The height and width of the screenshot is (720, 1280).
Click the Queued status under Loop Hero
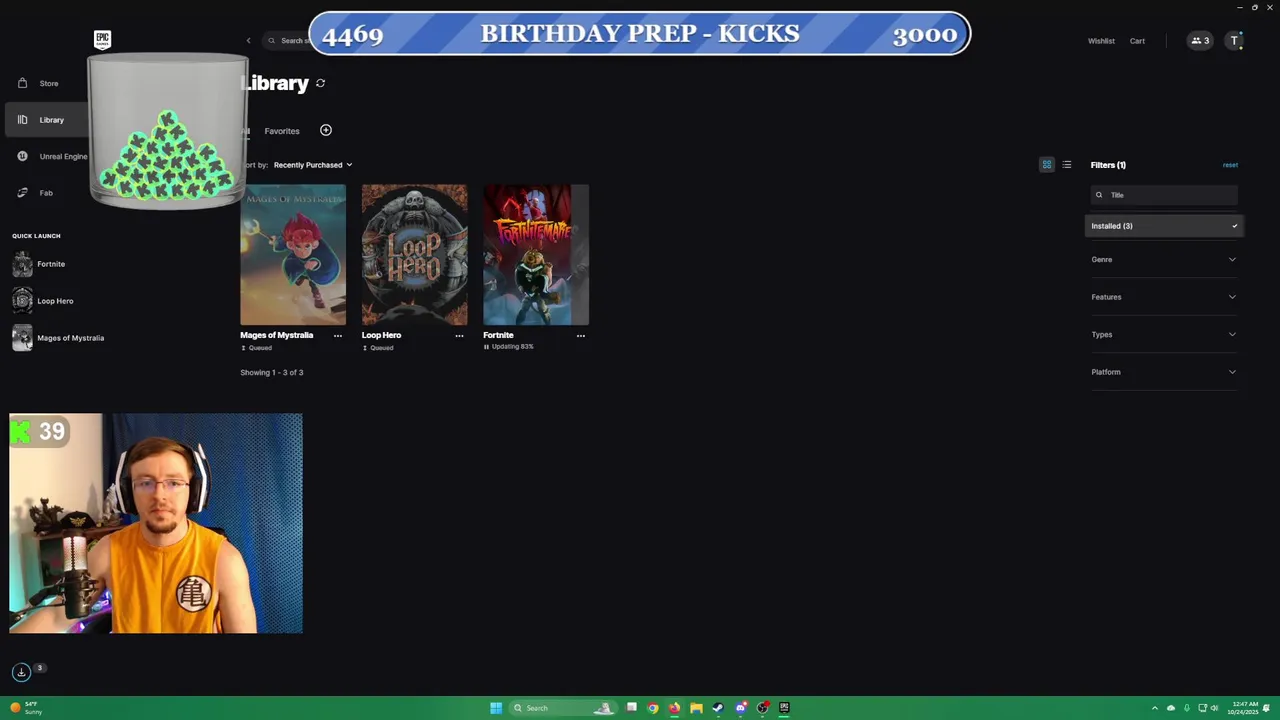[x=377, y=348]
